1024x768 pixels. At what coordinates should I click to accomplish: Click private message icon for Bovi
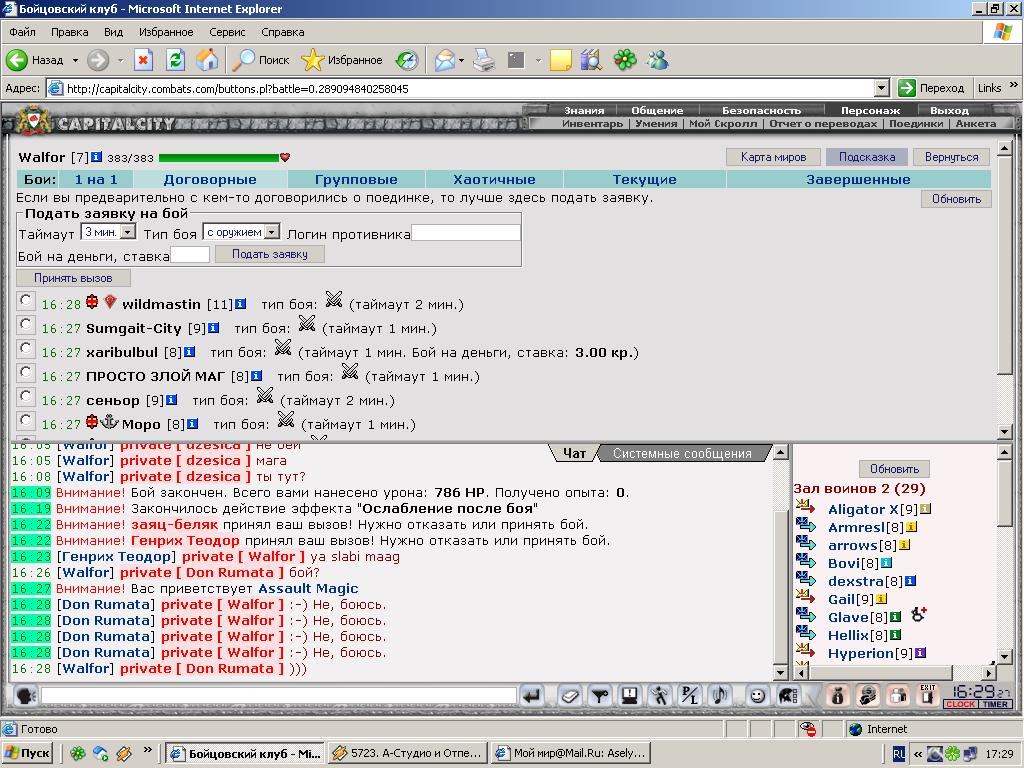point(805,560)
